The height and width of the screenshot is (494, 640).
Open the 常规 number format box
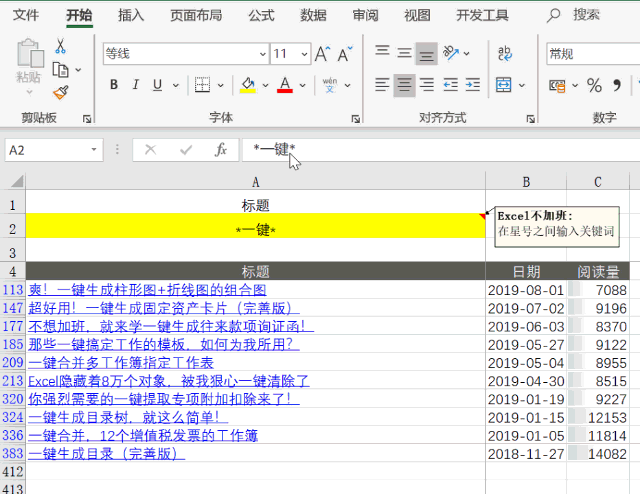(x=593, y=53)
